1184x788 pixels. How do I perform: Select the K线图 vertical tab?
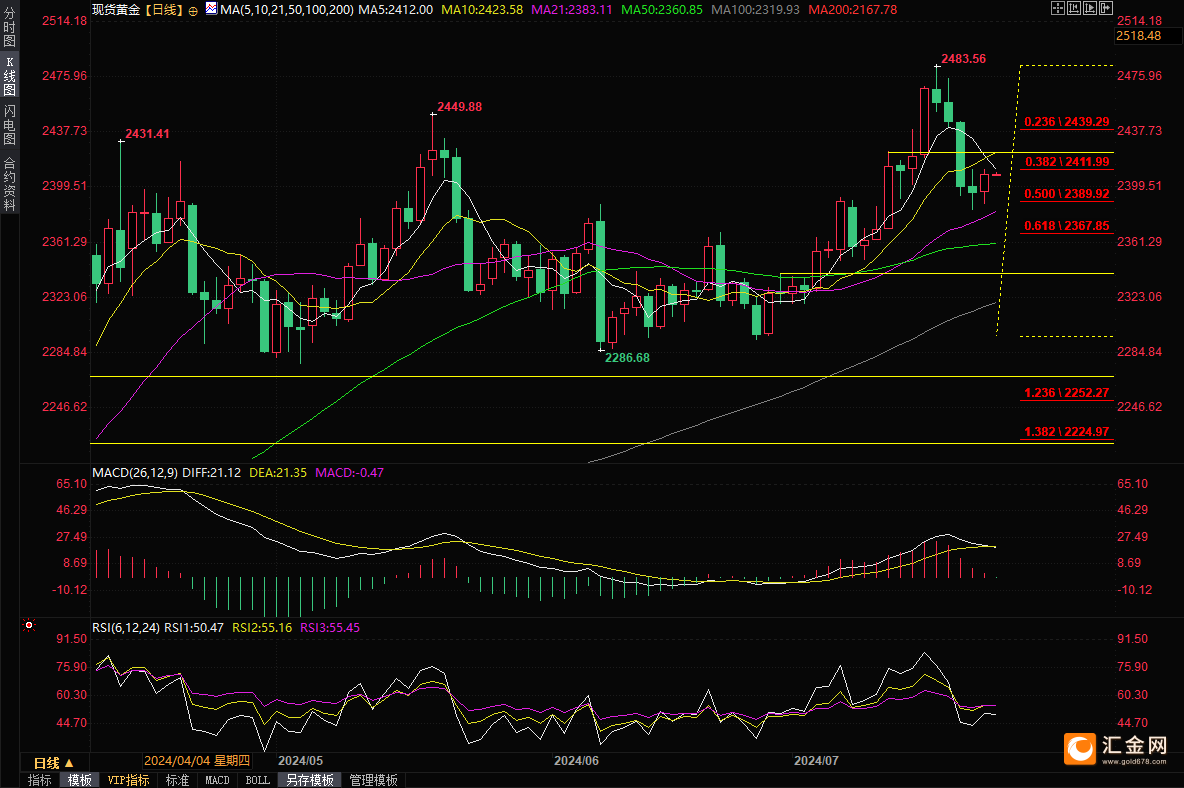point(9,75)
